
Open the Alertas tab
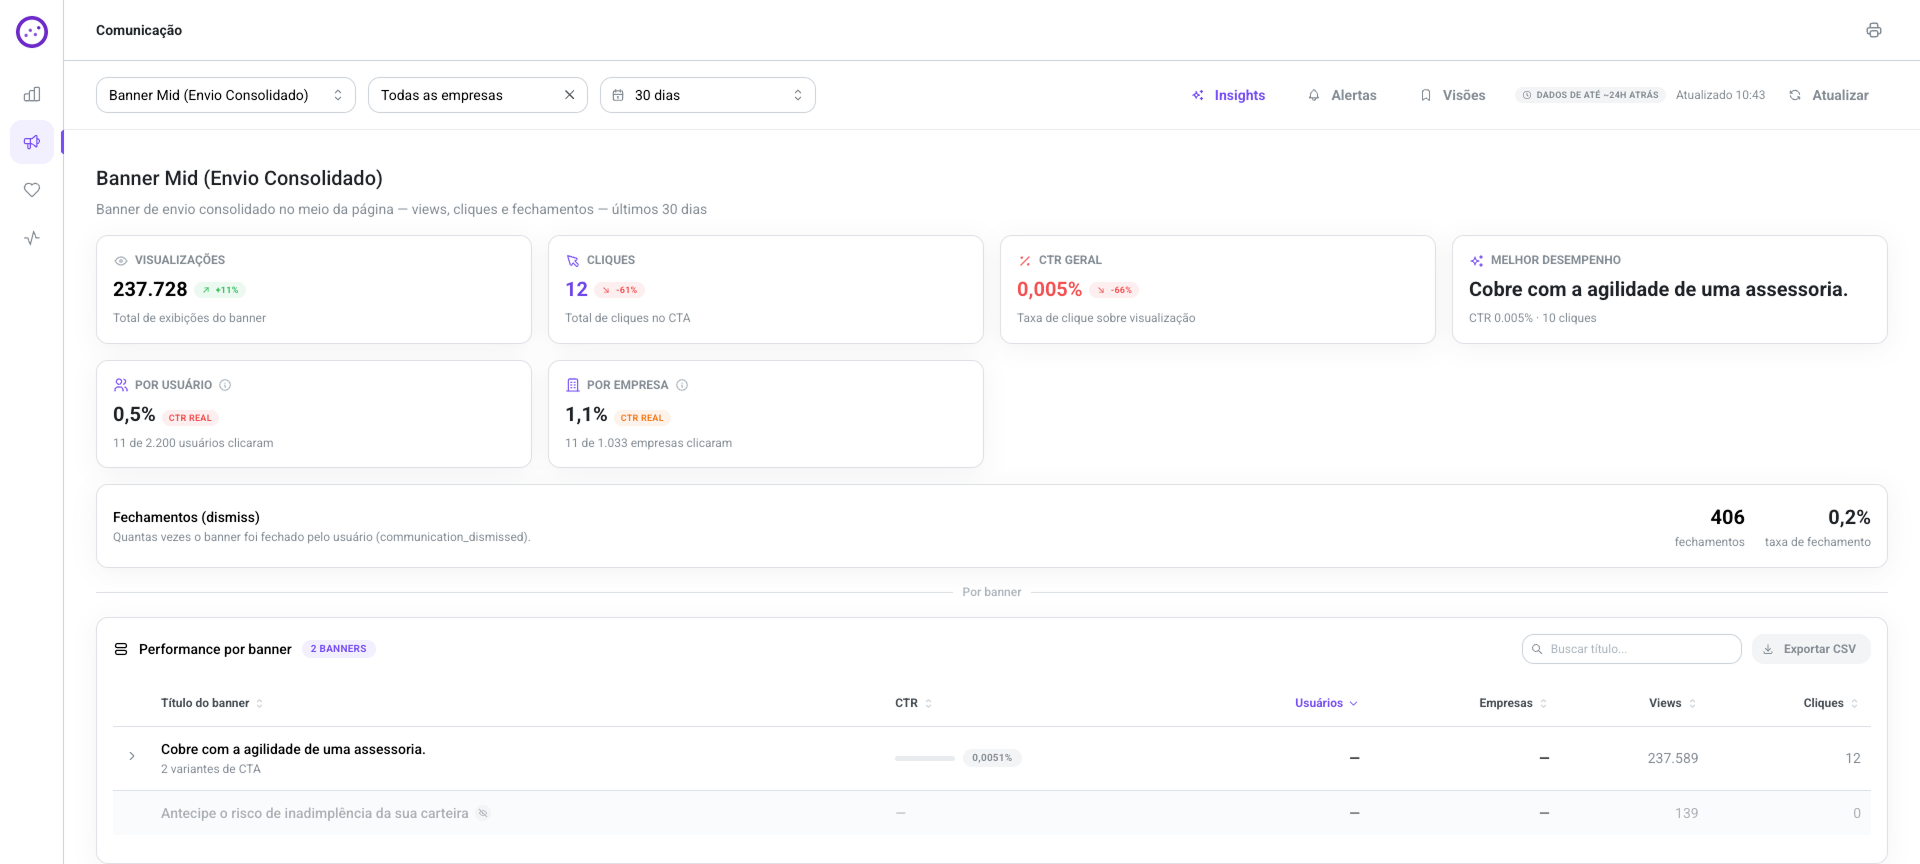1342,95
